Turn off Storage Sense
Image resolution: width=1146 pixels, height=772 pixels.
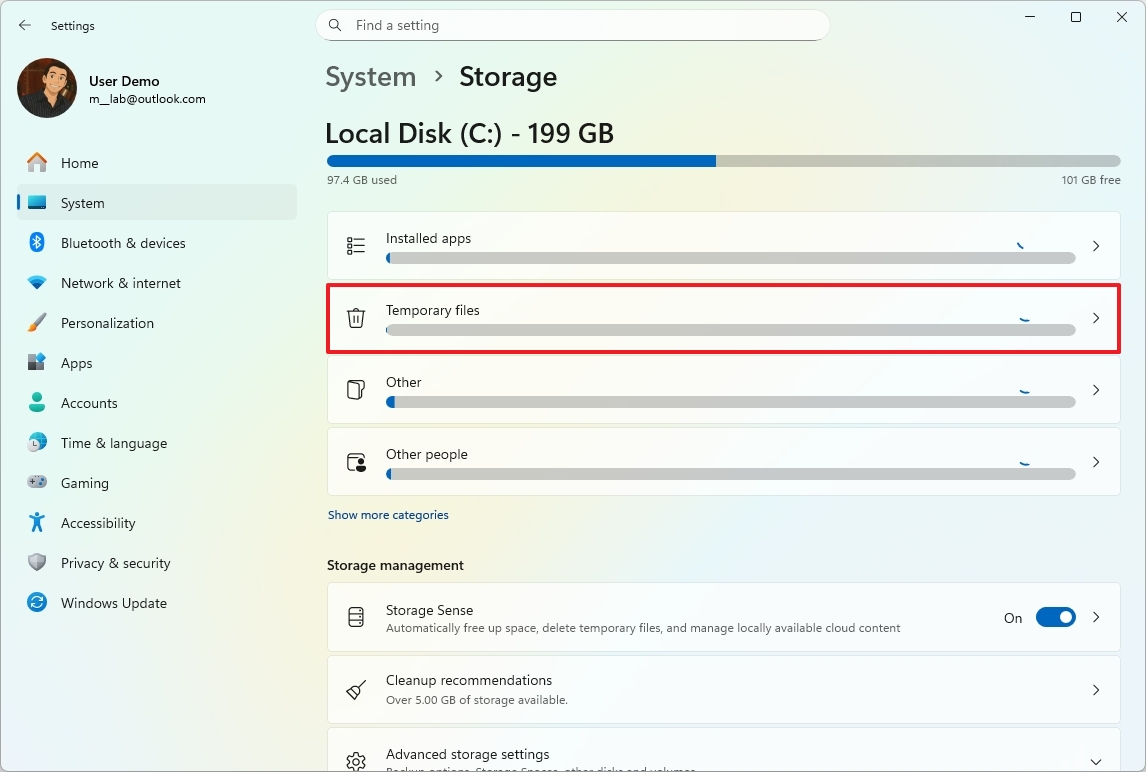pos(1055,617)
